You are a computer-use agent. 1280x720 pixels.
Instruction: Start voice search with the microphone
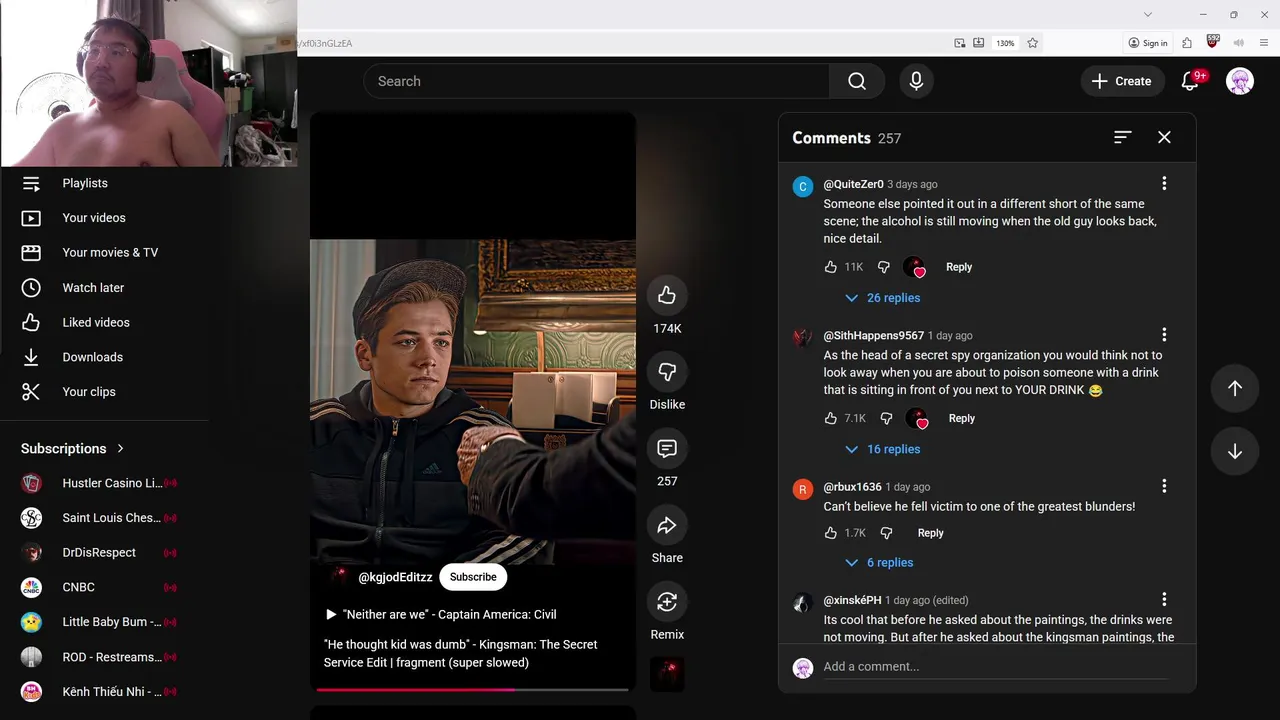point(916,81)
